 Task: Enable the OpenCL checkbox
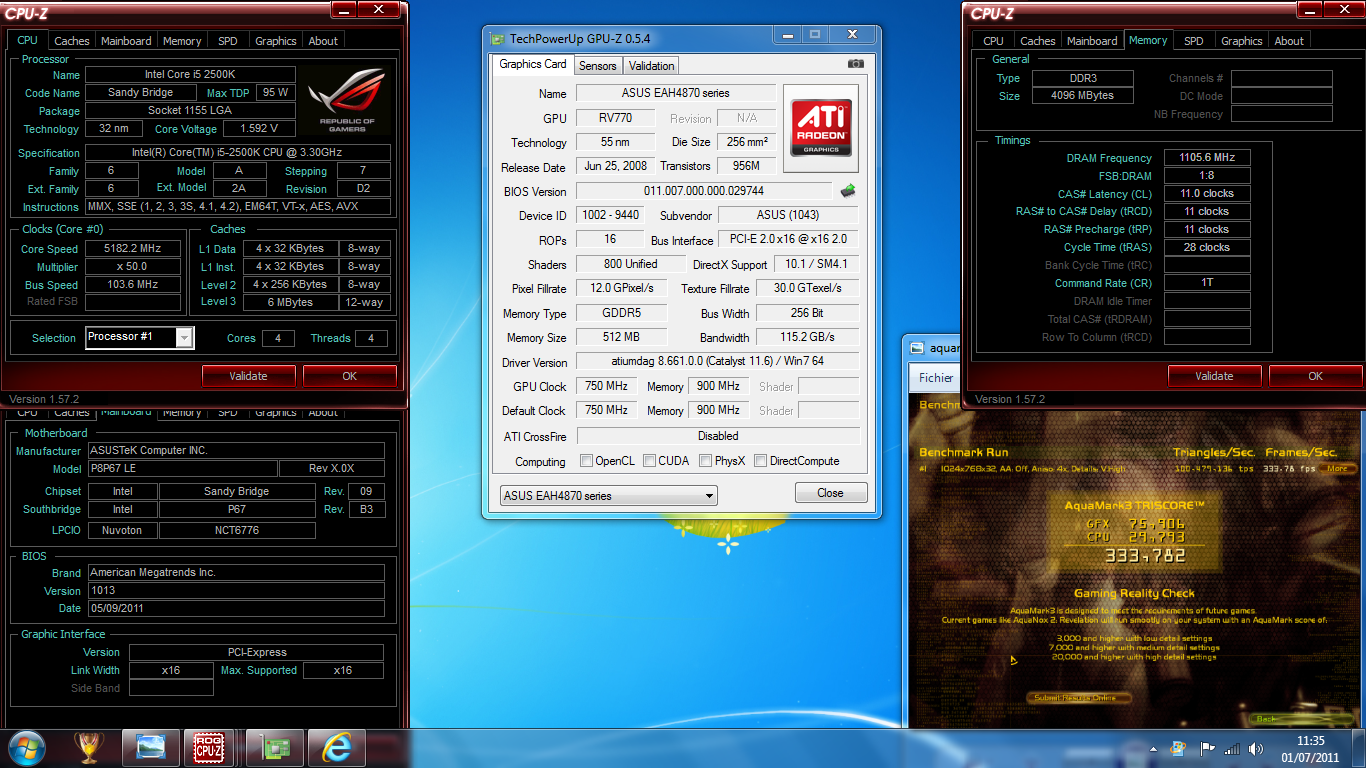pyautogui.click(x=587, y=461)
